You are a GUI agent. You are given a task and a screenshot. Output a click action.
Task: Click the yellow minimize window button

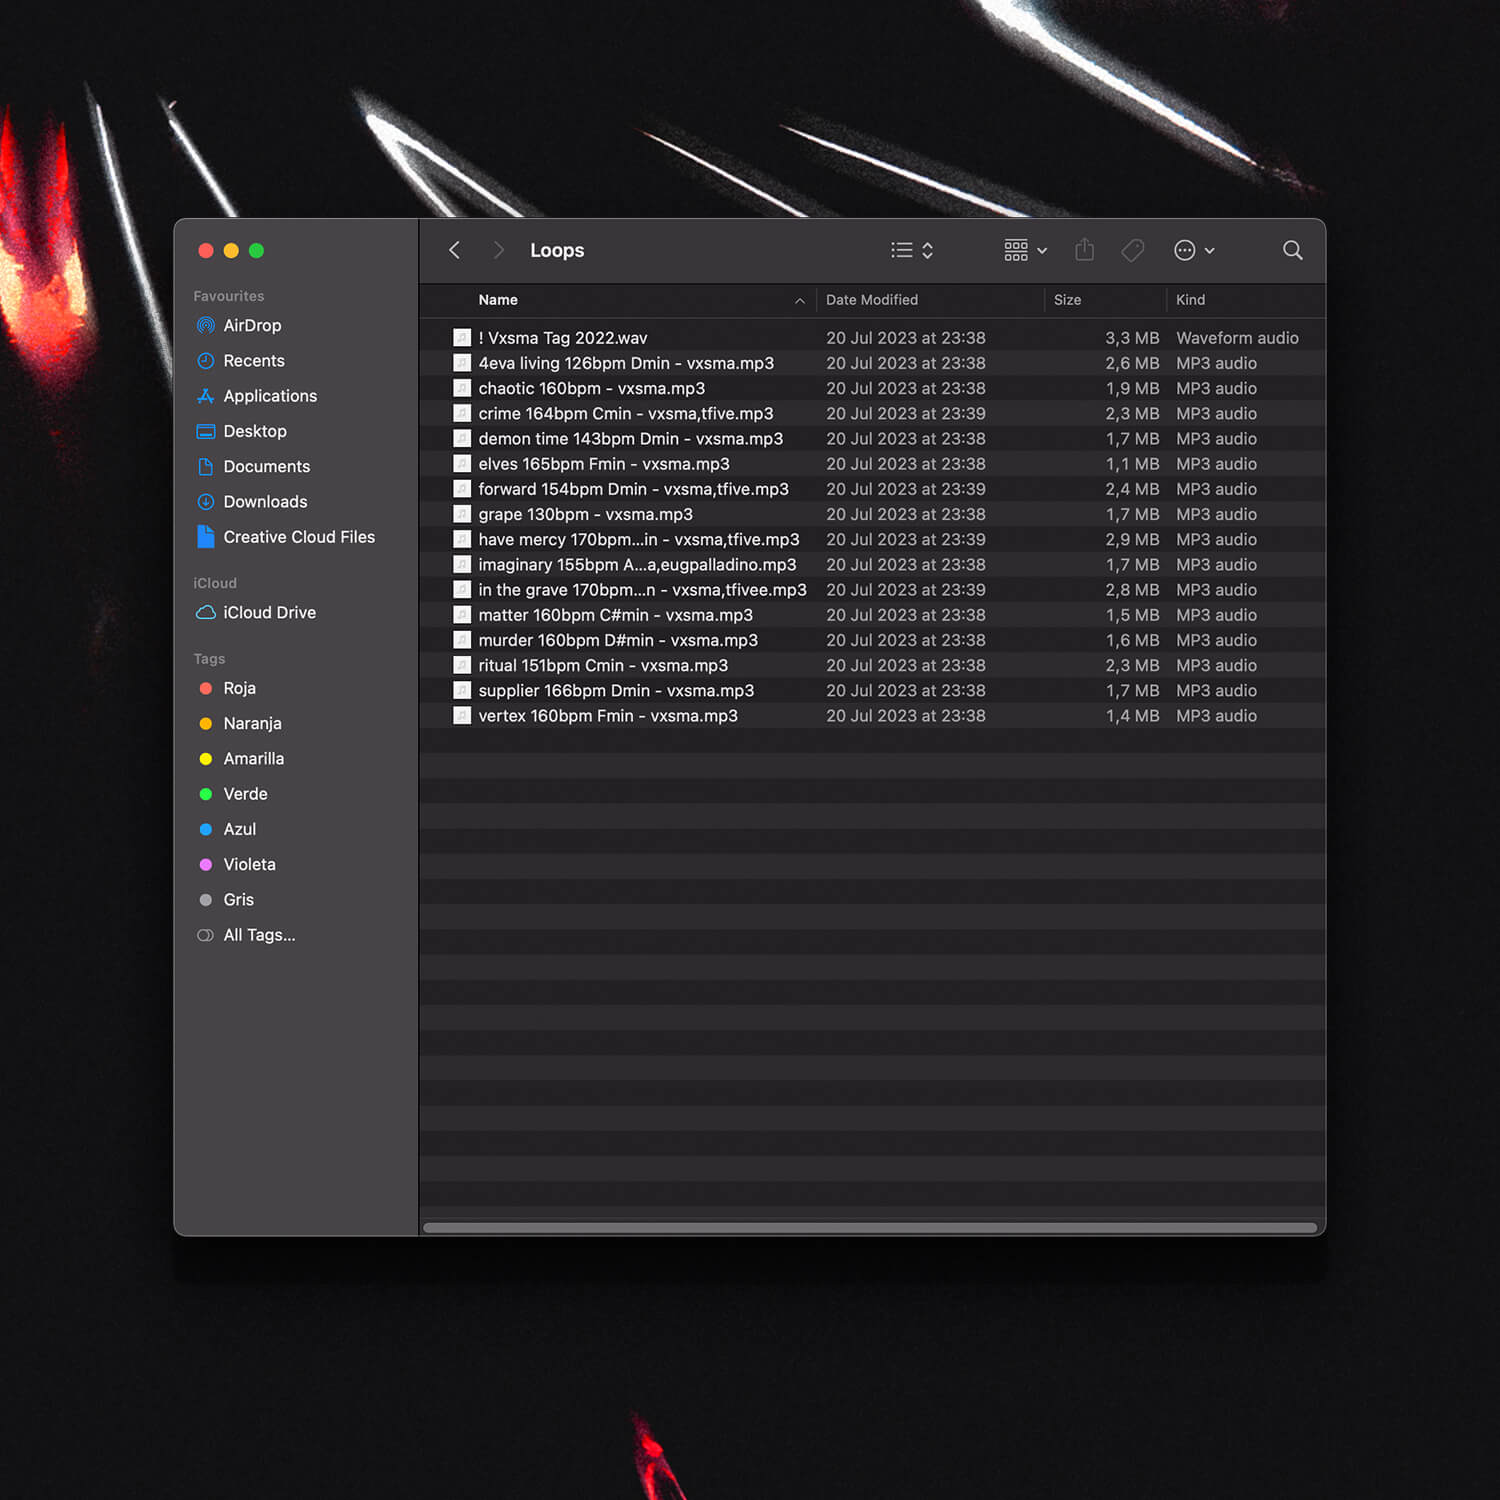(x=231, y=251)
